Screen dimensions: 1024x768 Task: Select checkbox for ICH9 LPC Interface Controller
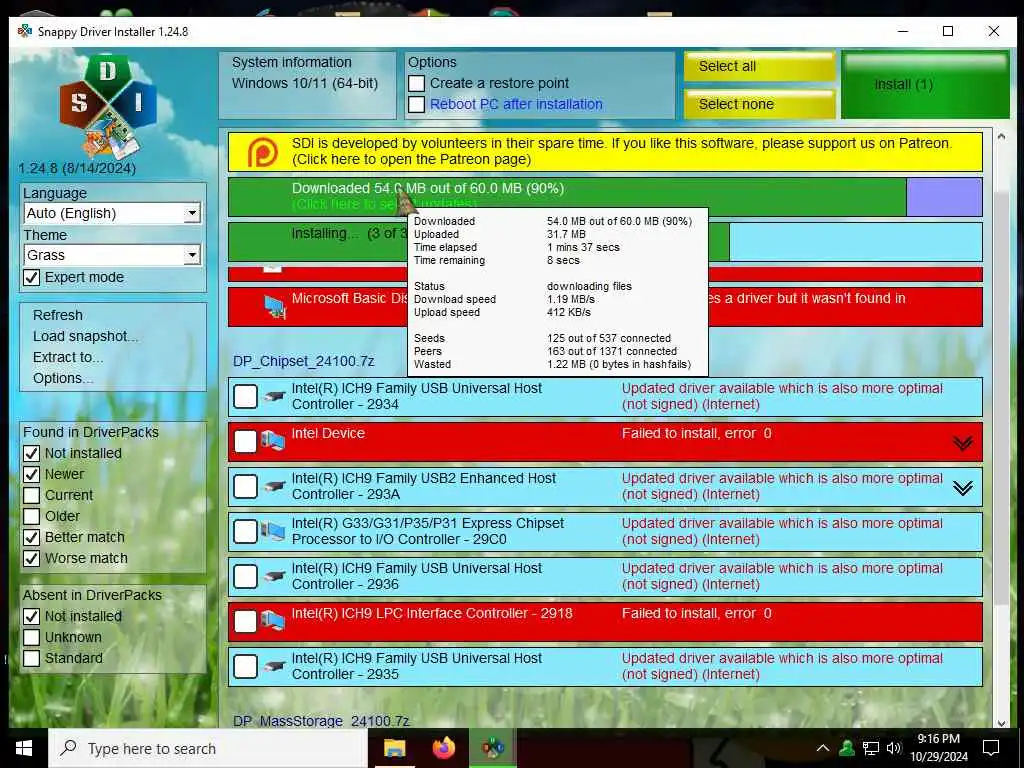[x=246, y=621]
